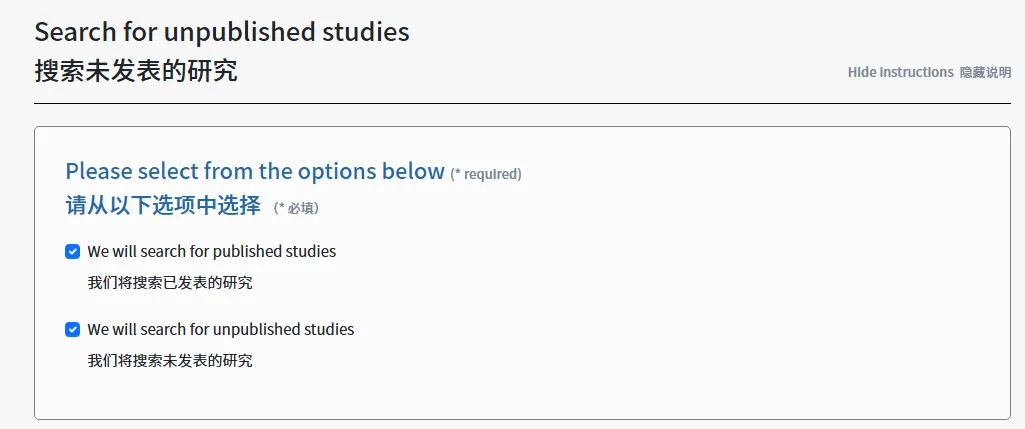Click the 'We will search for published studies' label
Screen dimensions: 1025x429
point(212,252)
